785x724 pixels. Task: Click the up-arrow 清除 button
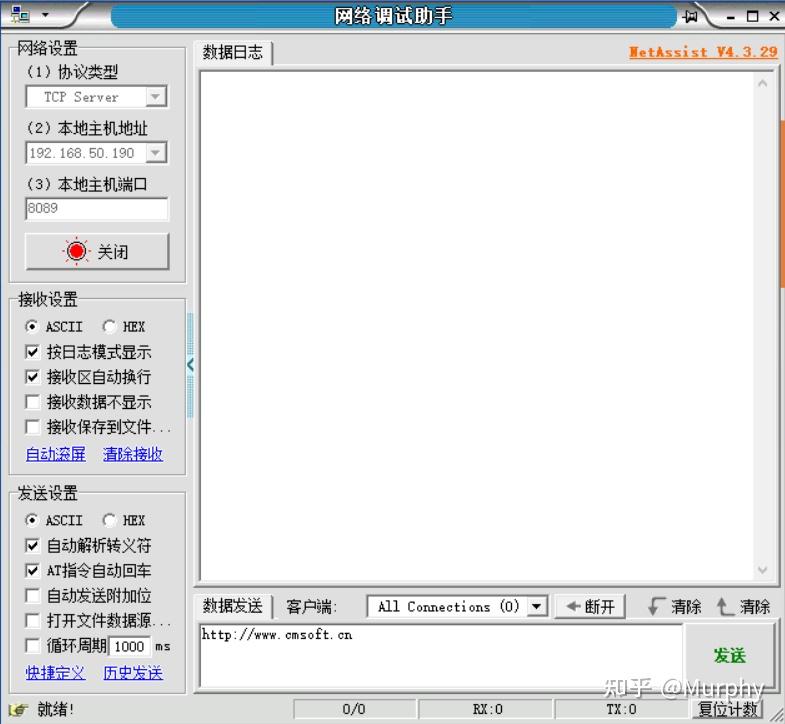(x=743, y=607)
